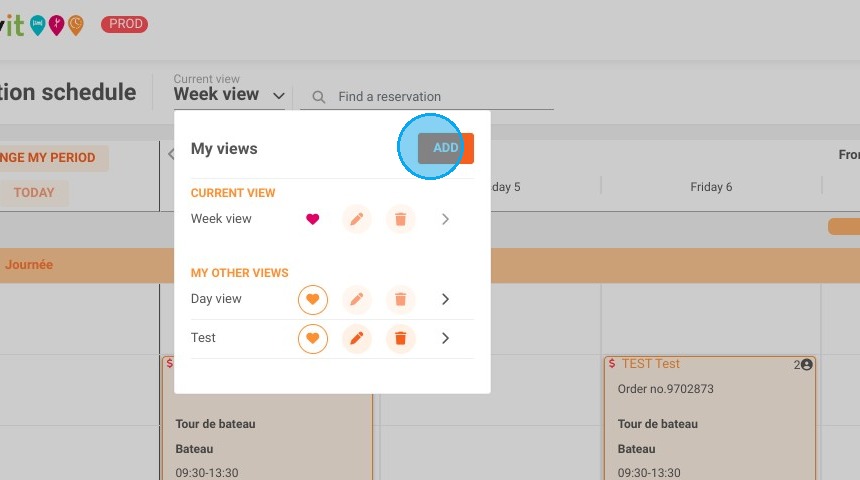Select the Friday 6 column header
860x480 pixels.
tap(711, 187)
